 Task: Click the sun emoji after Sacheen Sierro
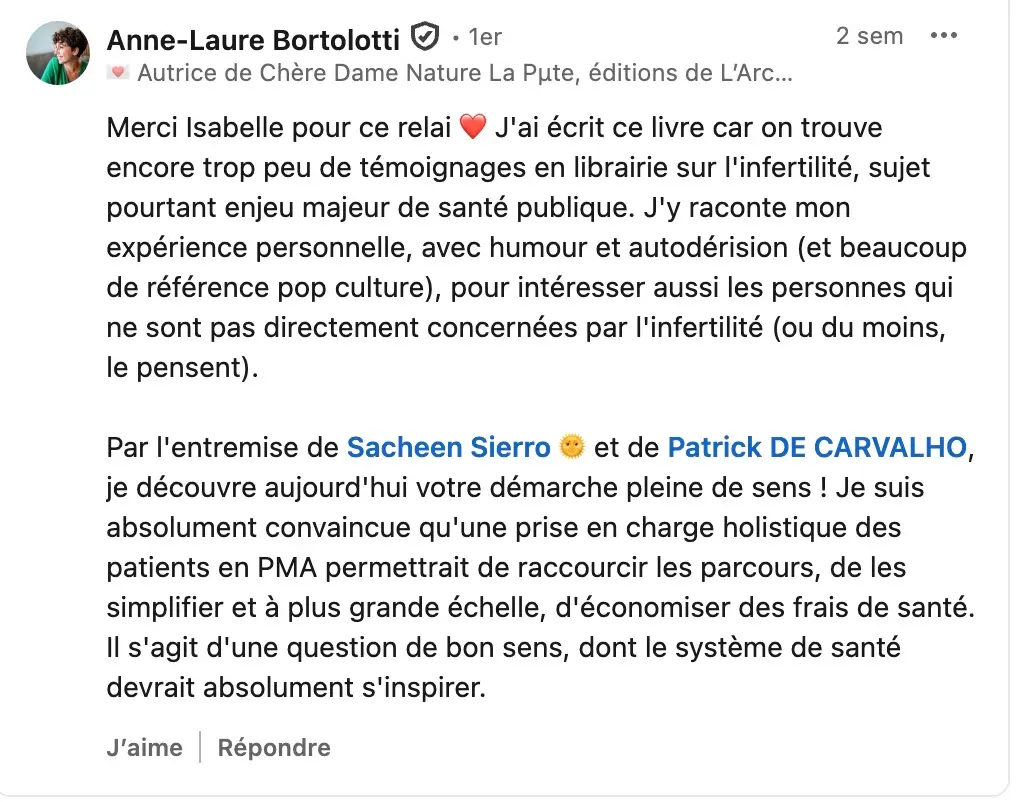(572, 448)
